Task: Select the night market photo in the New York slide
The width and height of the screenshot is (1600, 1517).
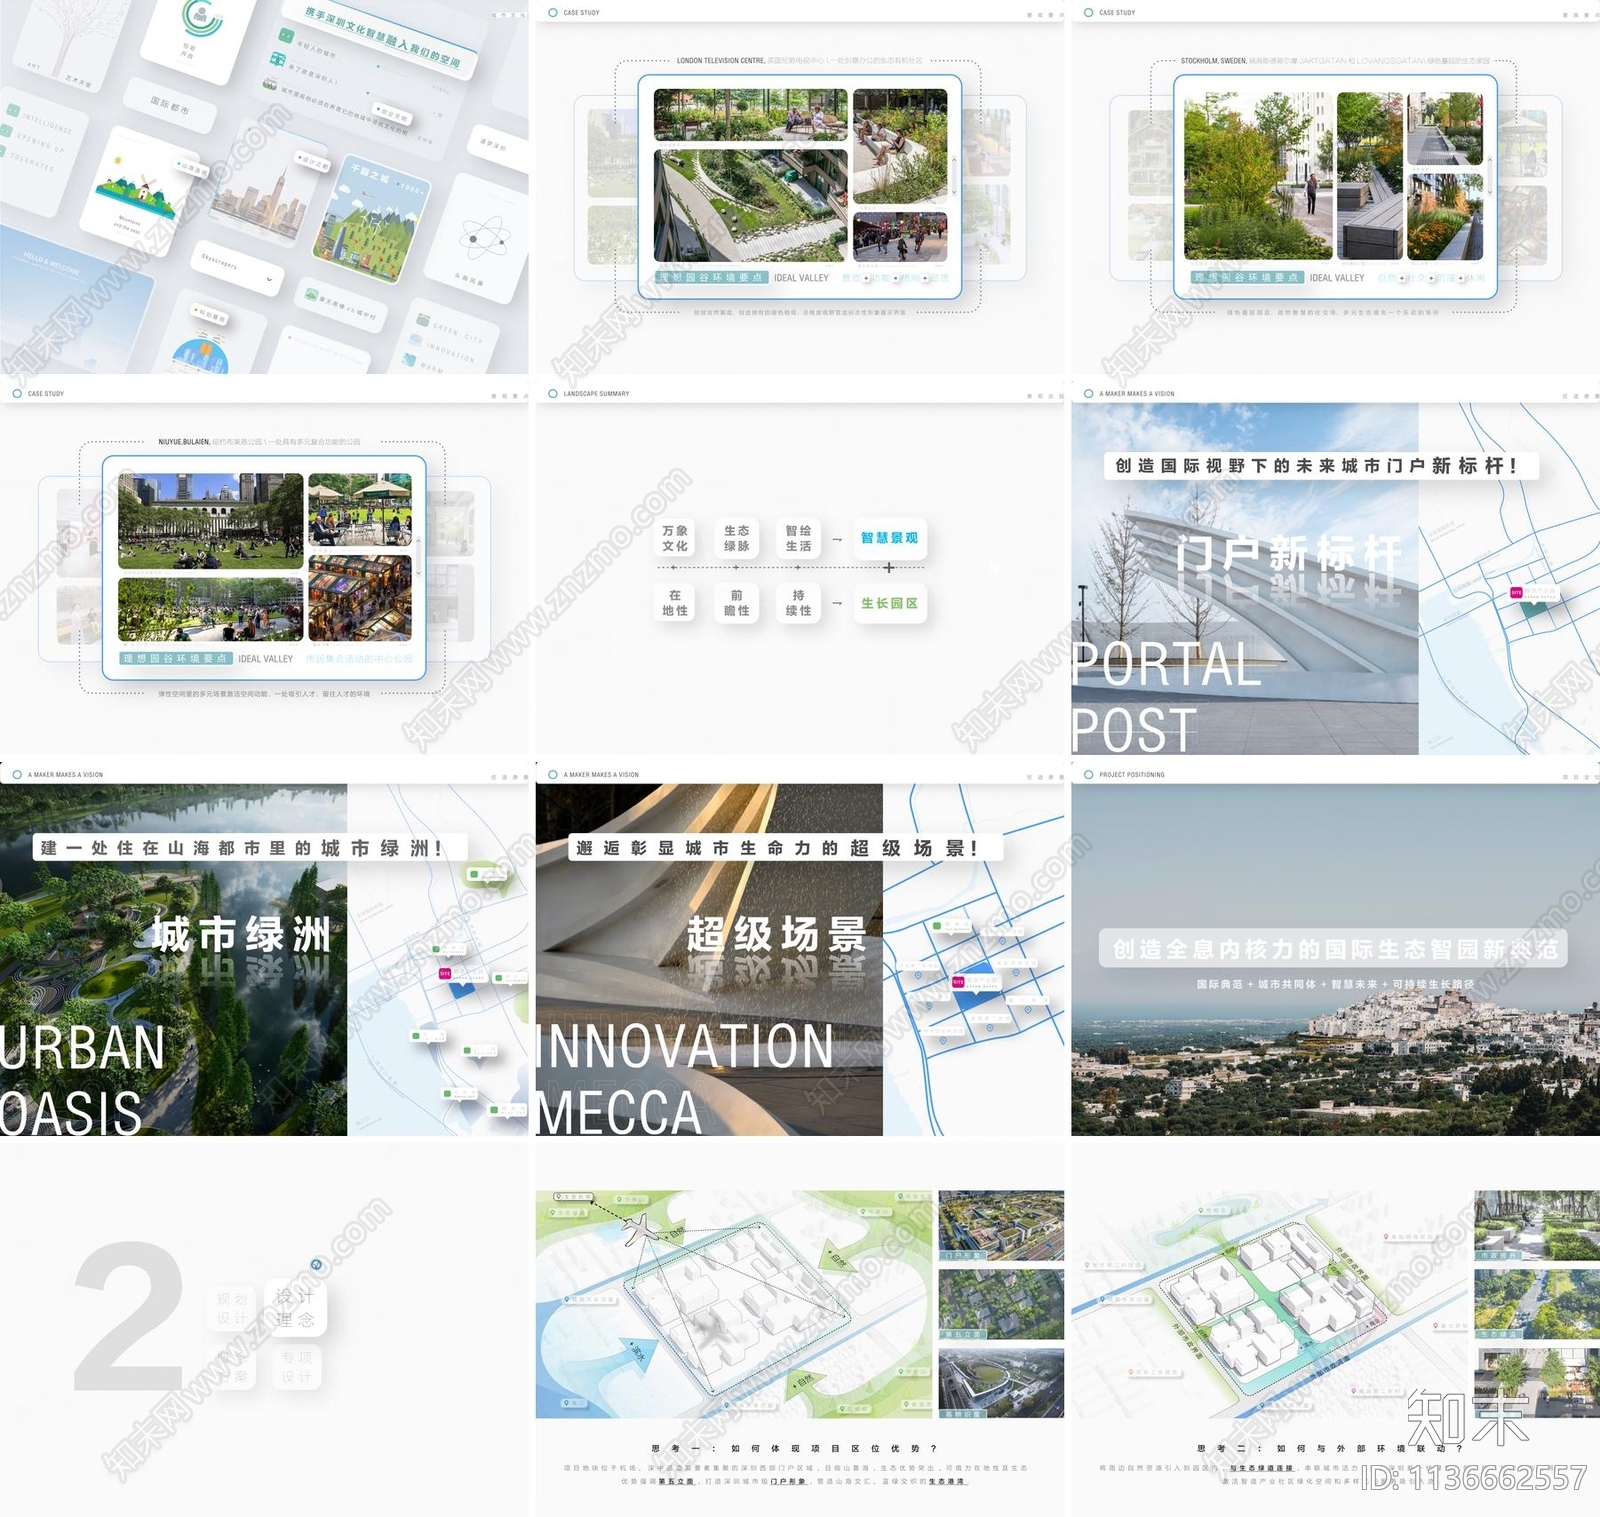Action: click(360, 598)
